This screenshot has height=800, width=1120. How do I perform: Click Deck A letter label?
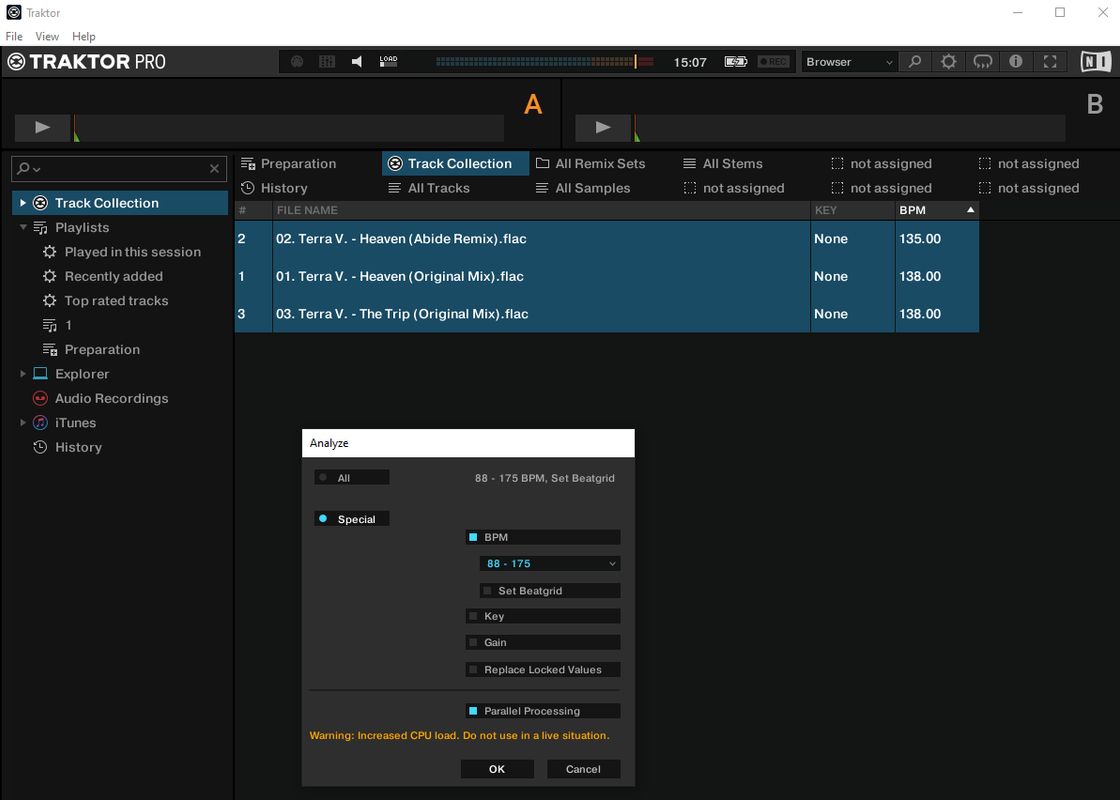[x=533, y=104]
